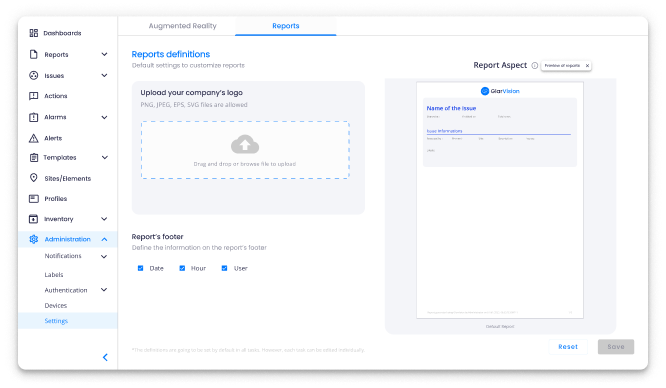Viewport: 666px width, 388px height.
Task: Expand the Inventory sidebar chevron
Action: coord(104,219)
